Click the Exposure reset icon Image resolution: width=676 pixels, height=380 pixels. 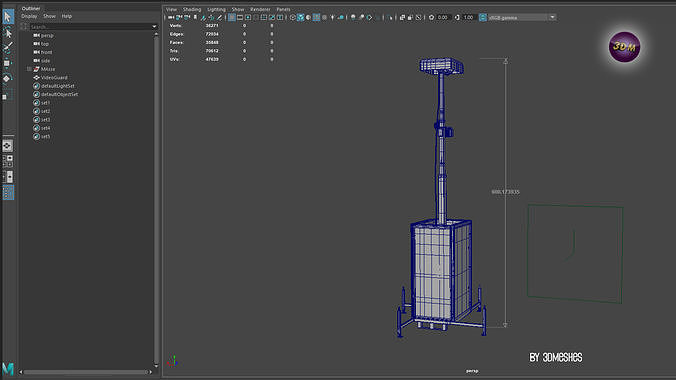point(431,17)
